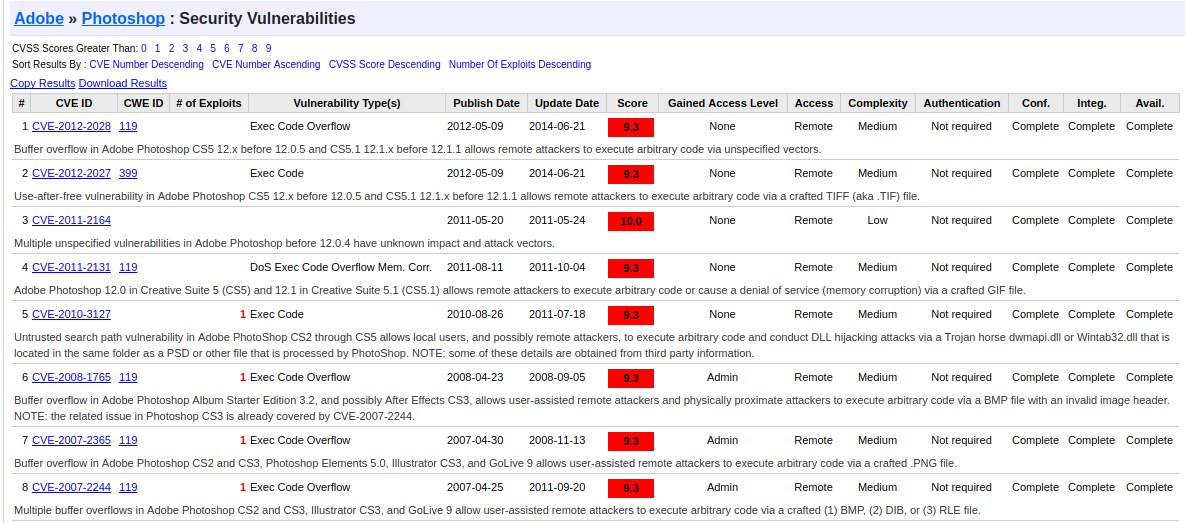Filter CVSS scores greater than 0
Viewport: 1187px width, 523px height.
point(144,48)
